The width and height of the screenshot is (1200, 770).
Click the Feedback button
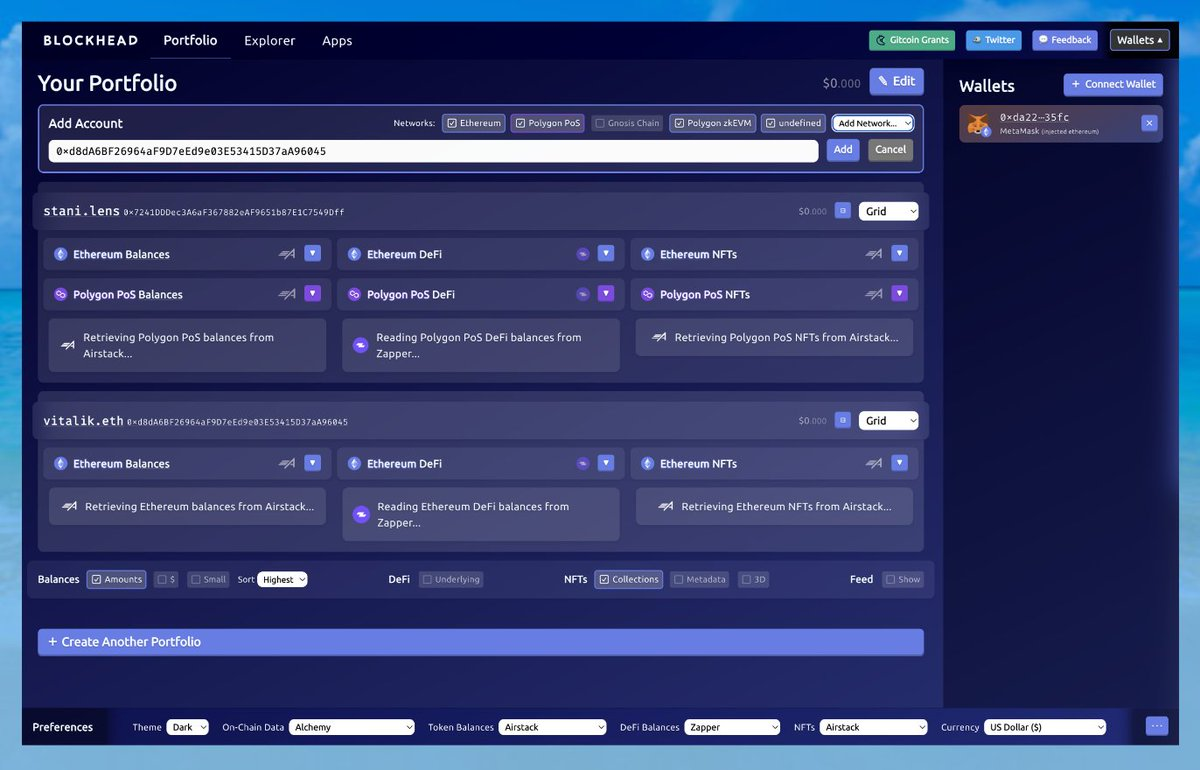1065,40
